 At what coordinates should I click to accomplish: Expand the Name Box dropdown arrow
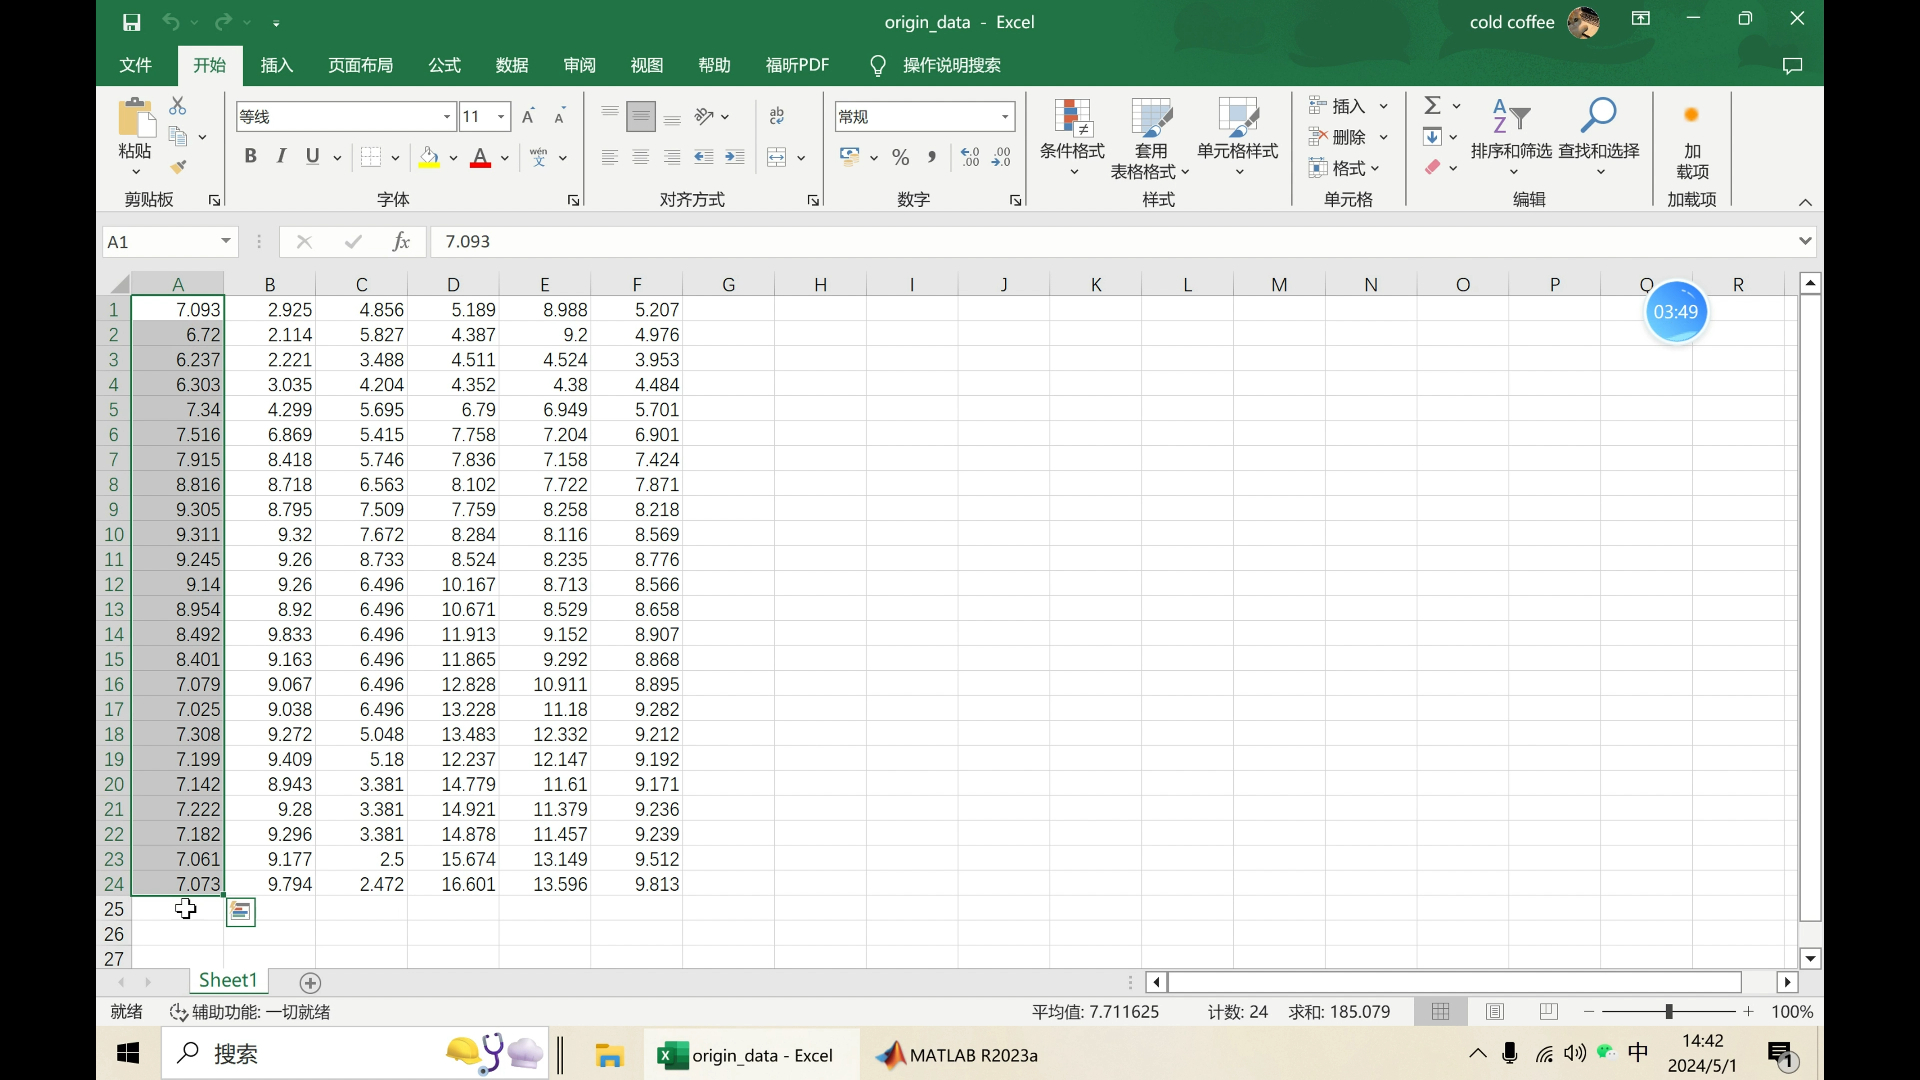226,241
